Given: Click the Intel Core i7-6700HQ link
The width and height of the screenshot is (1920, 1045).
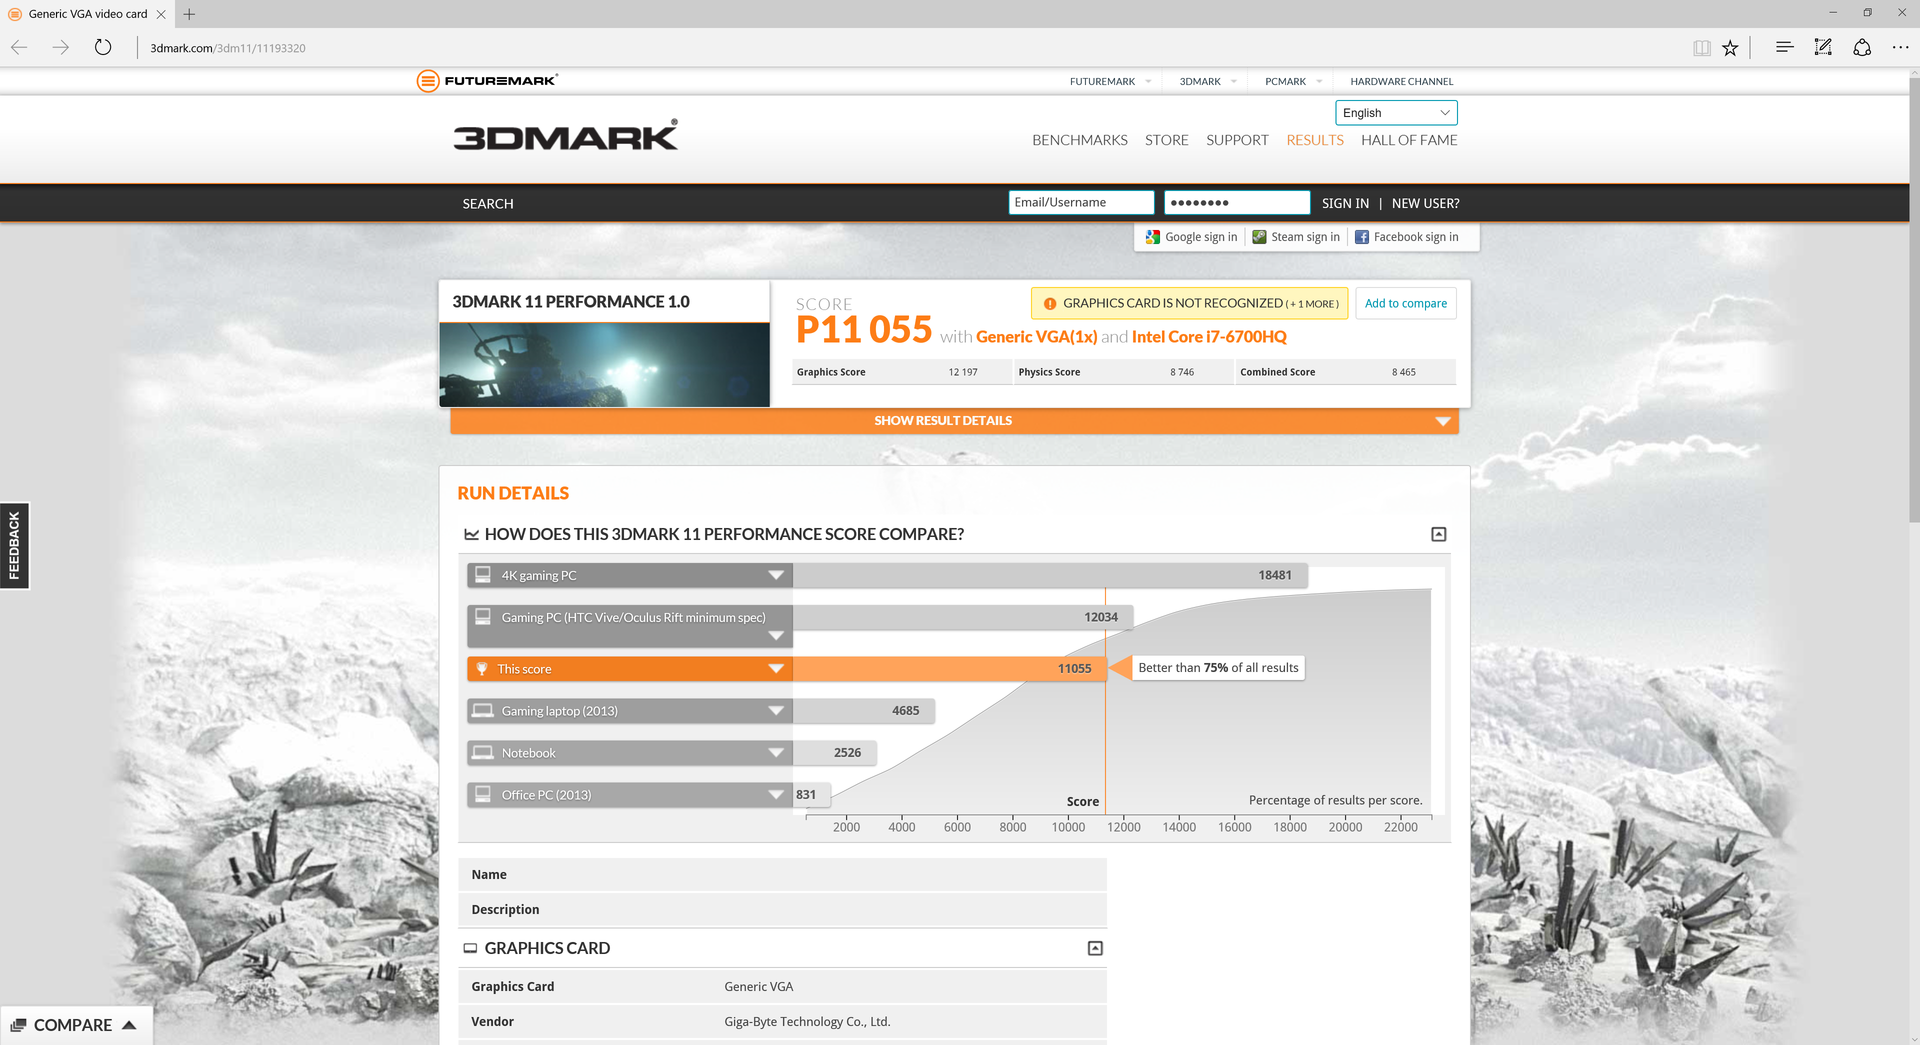Looking at the screenshot, I should (x=1209, y=337).
